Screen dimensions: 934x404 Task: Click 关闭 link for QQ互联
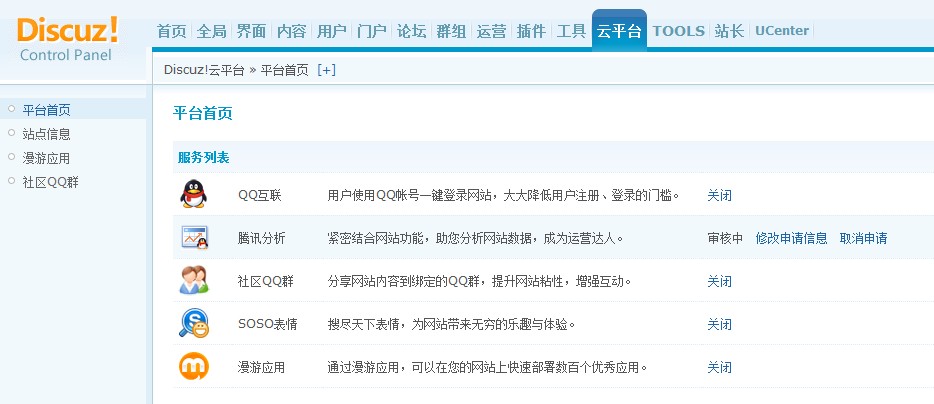point(720,195)
